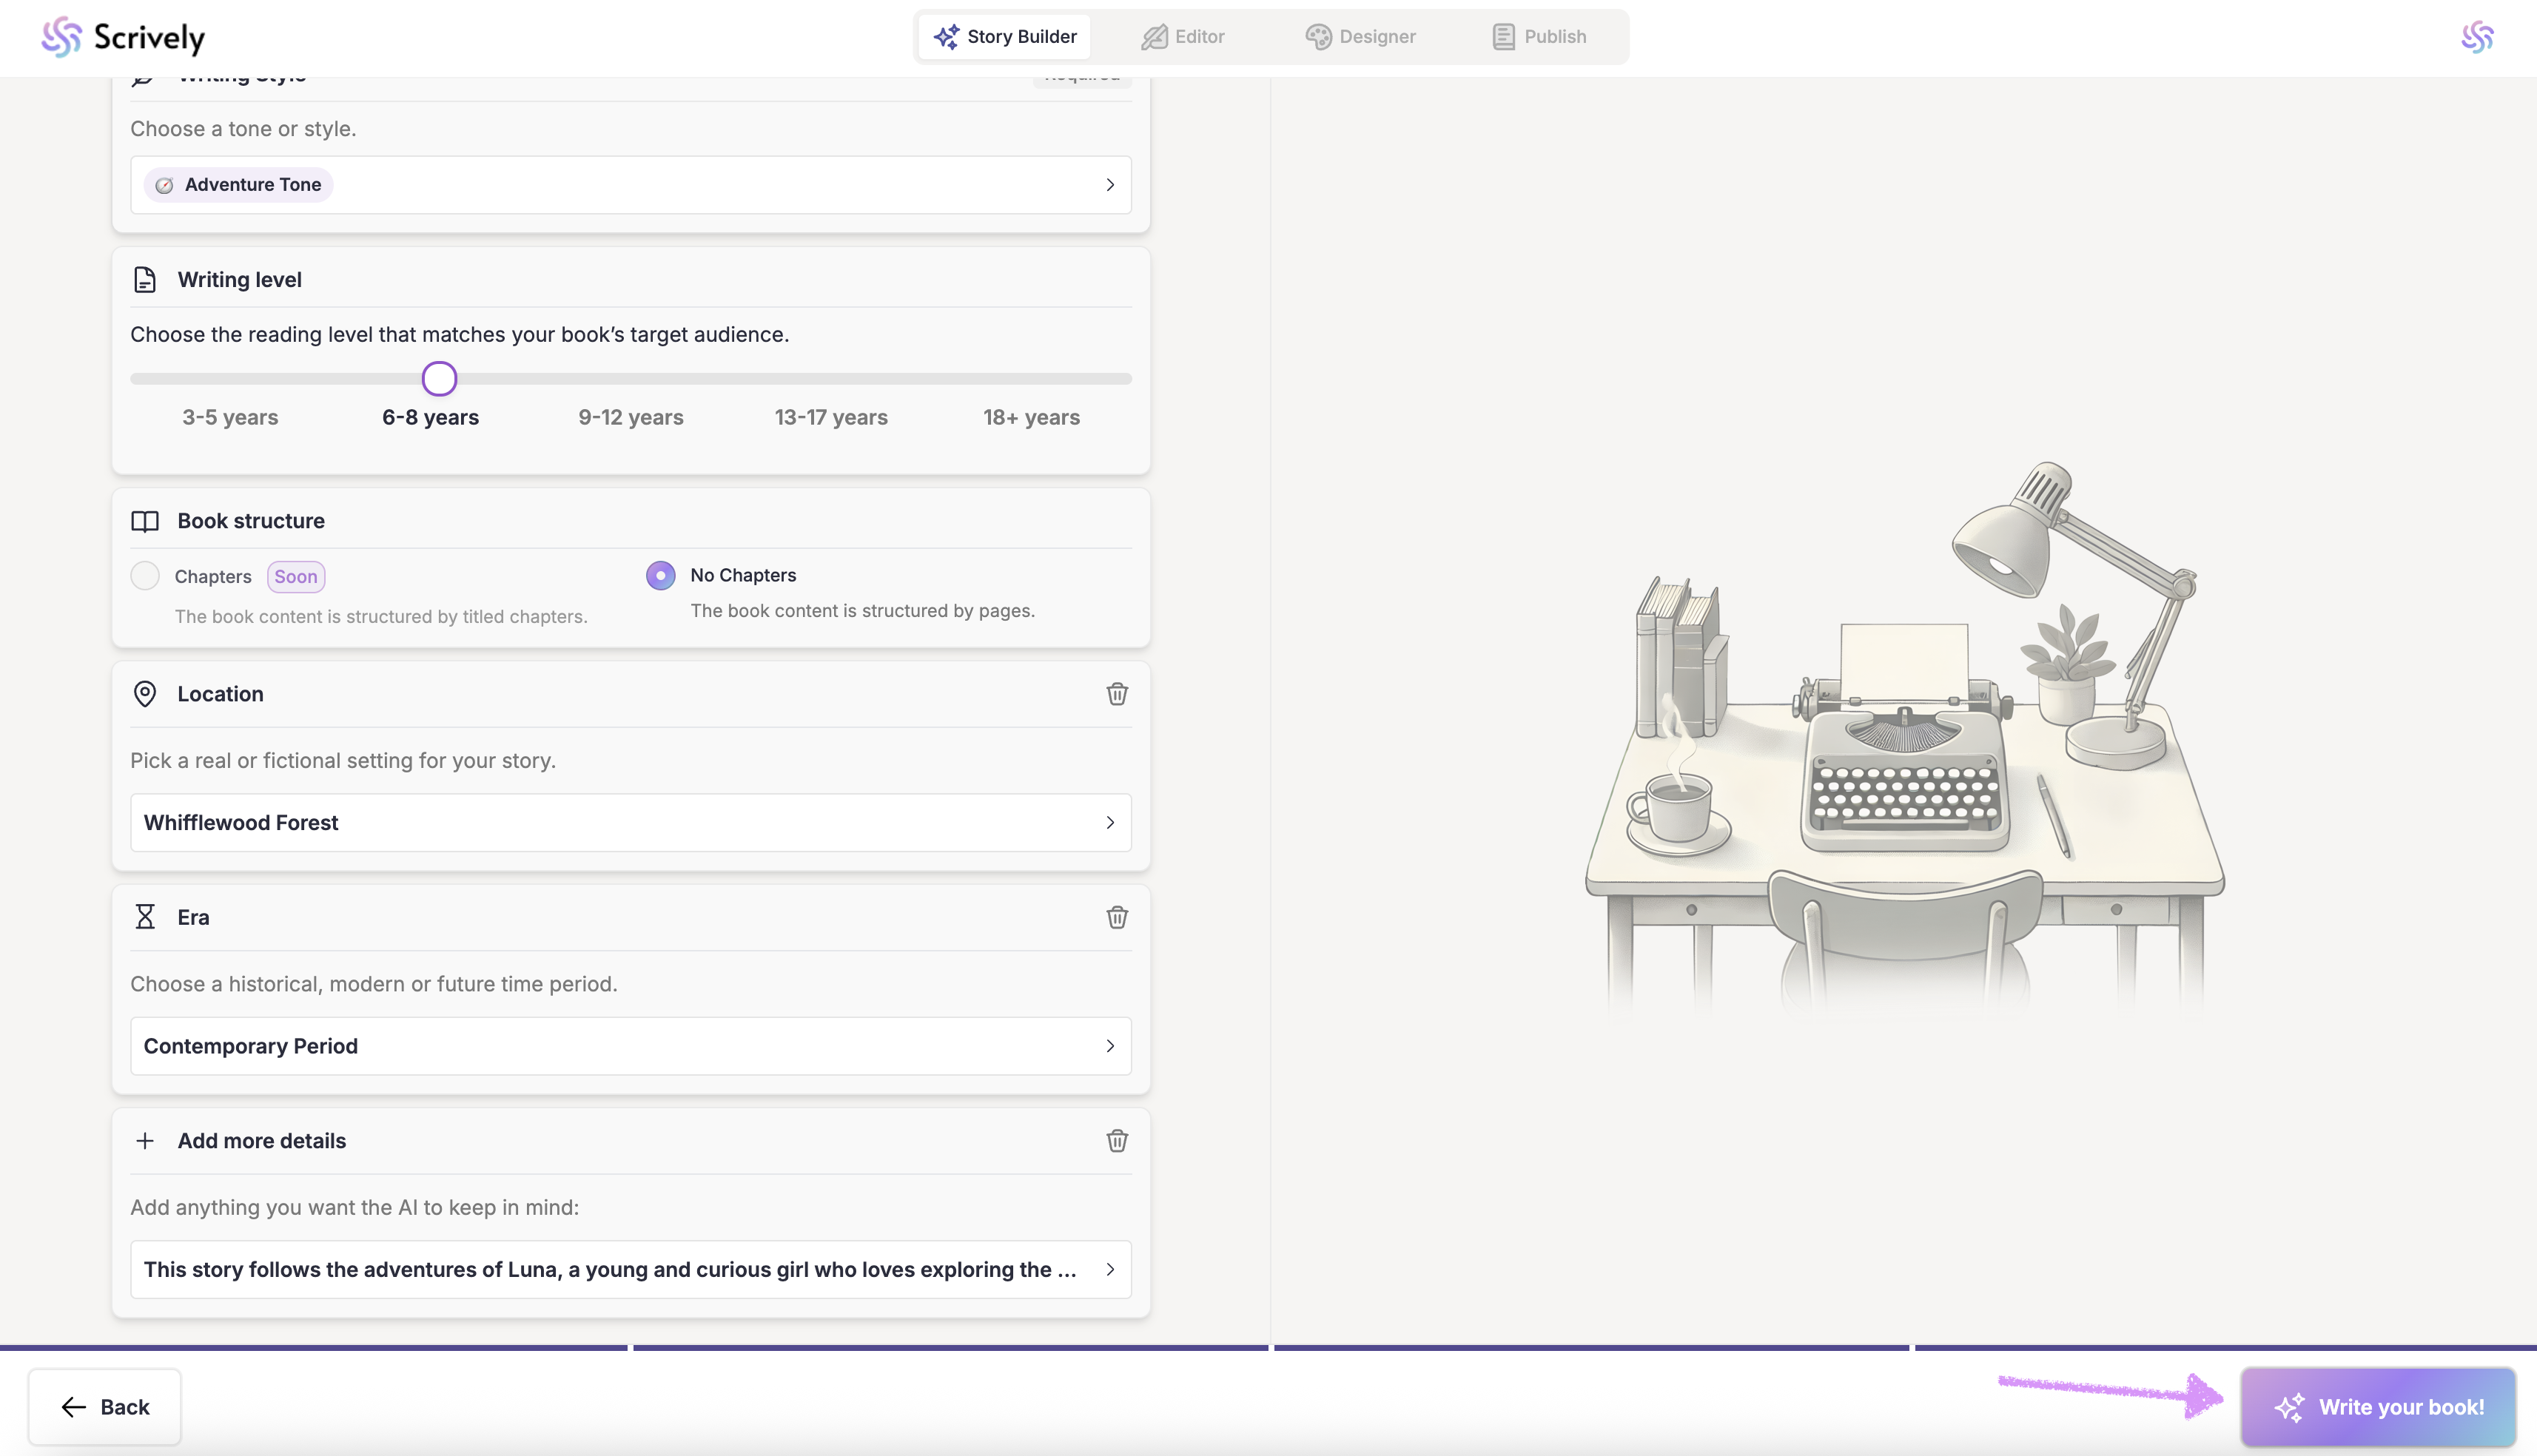
Task: Click the writing level slider handle
Action: (439, 379)
